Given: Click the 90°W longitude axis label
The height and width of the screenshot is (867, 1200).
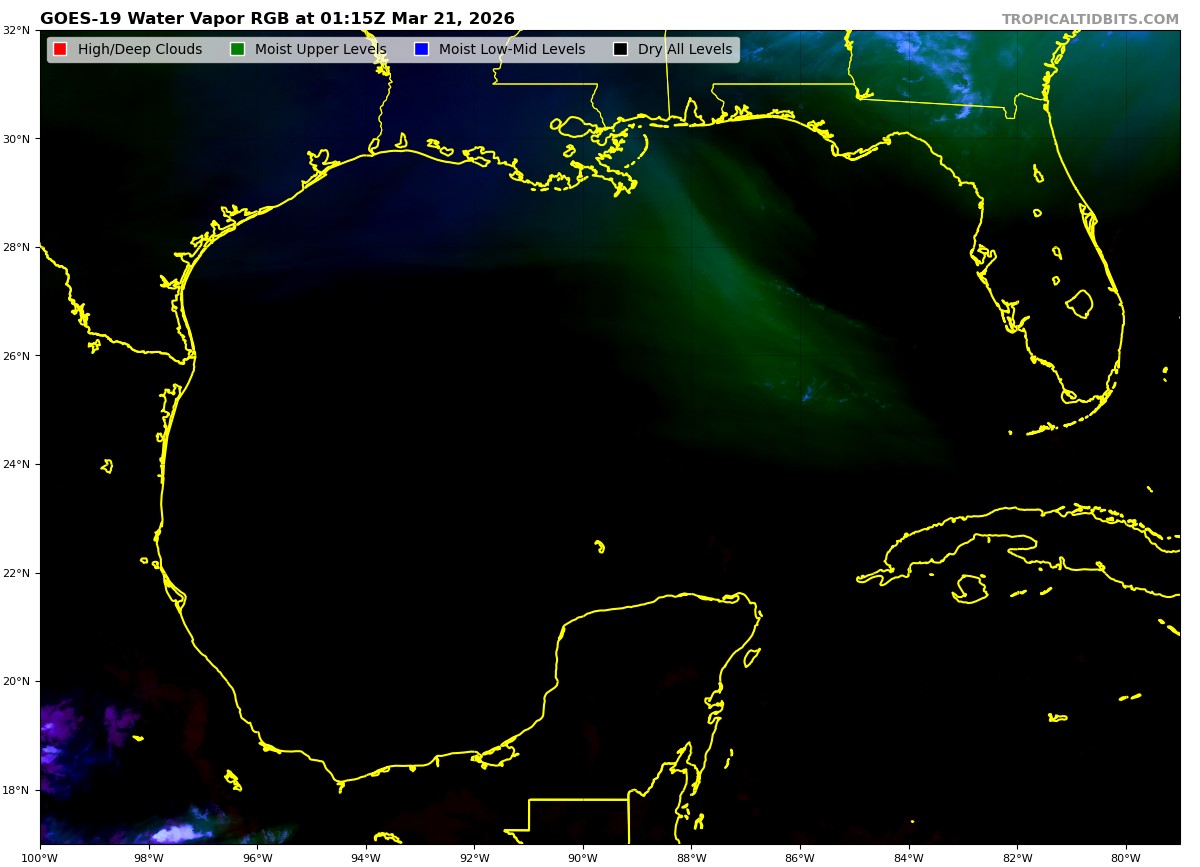Looking at the screenshot, I should click(x=583, y=857).
